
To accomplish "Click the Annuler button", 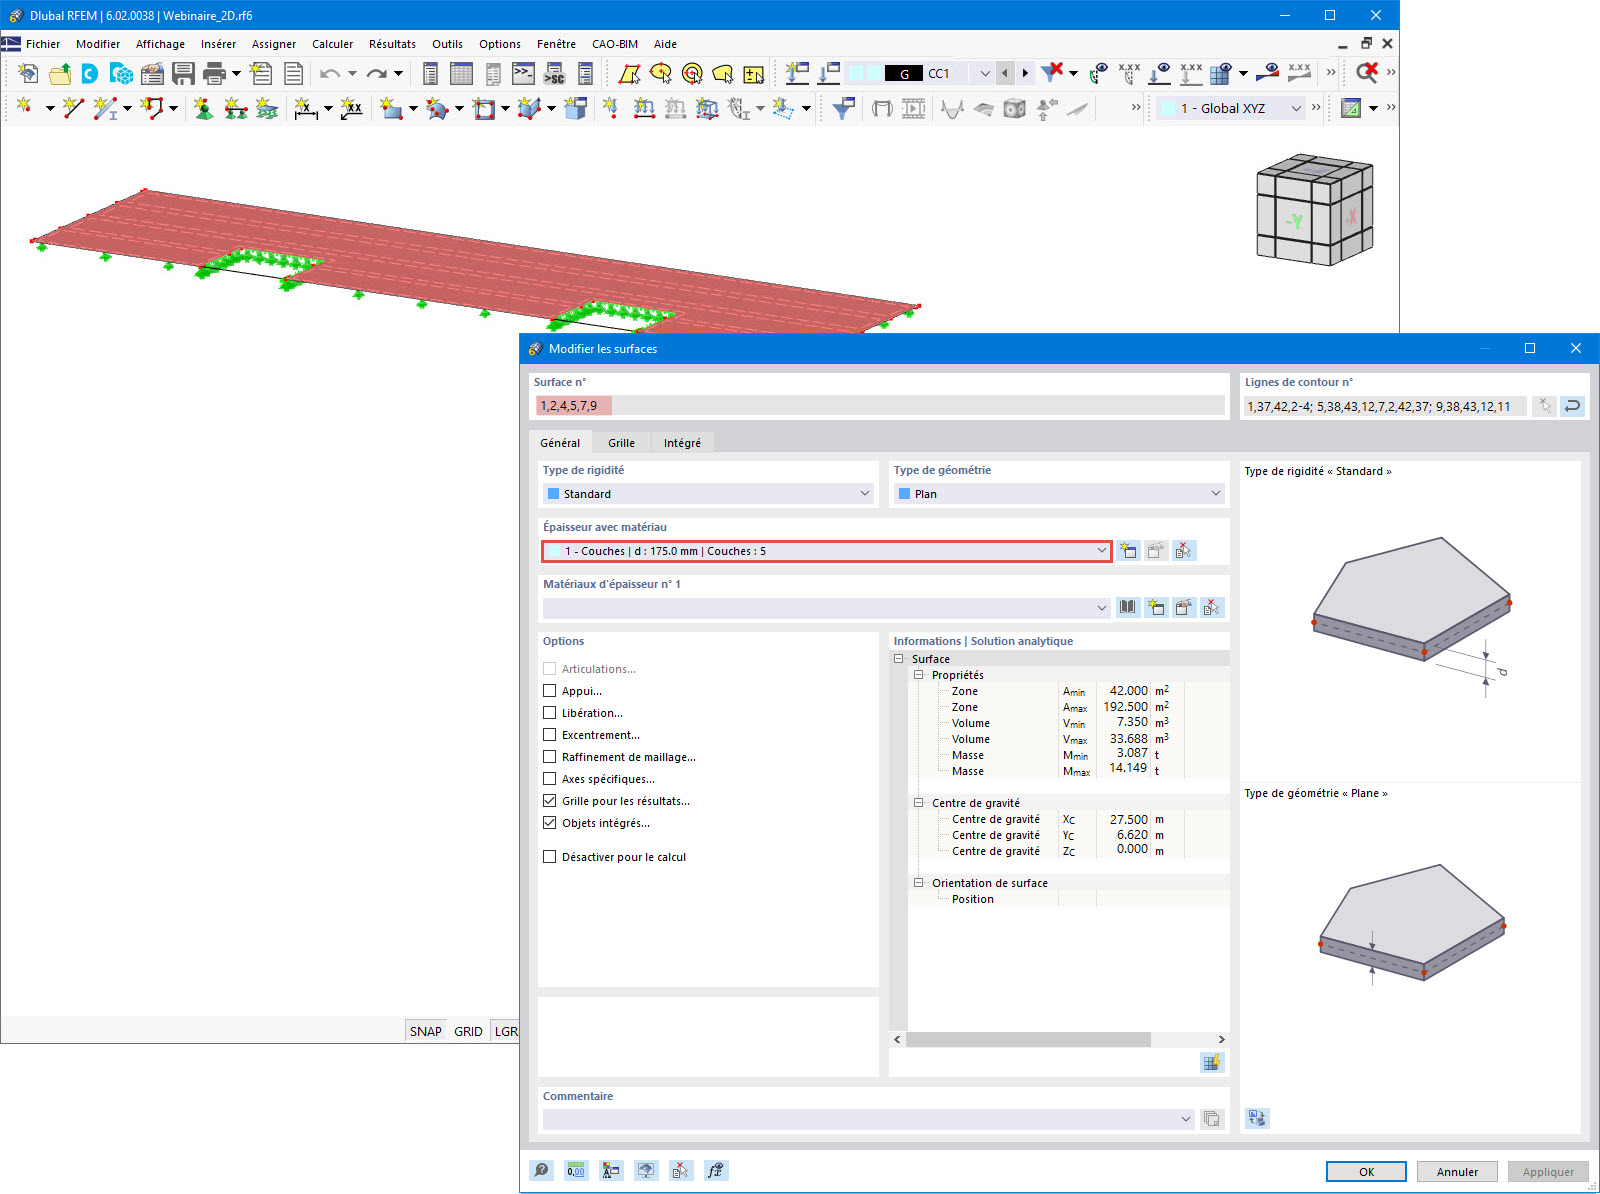I will click(x=1457, y=1172).
